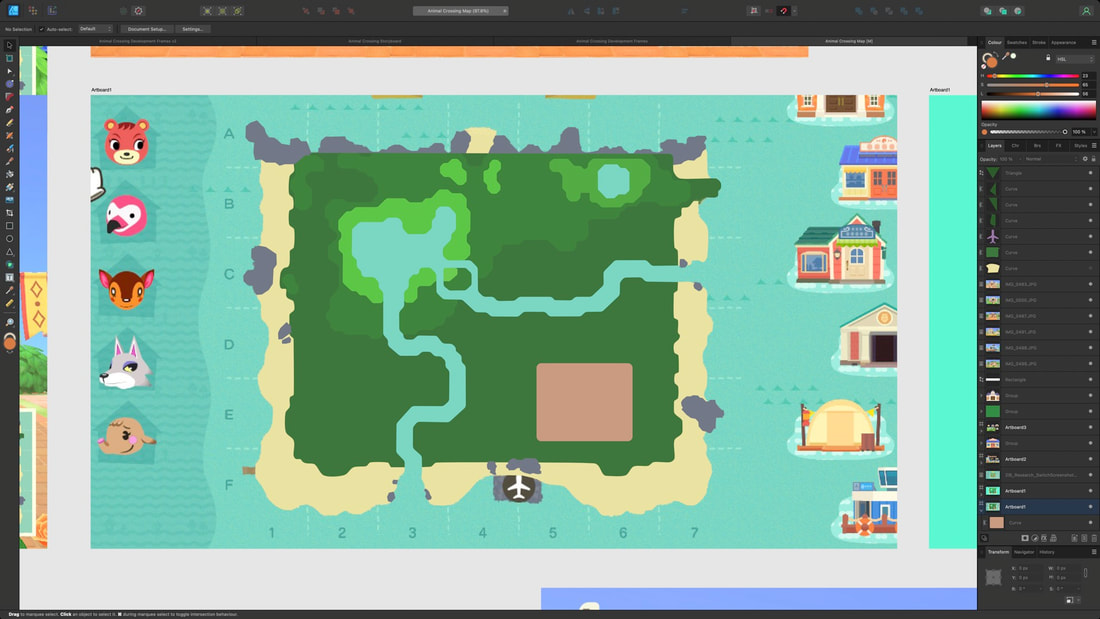
Task: Hide the Artboard2 layer
Action: tap(1090, 459)
